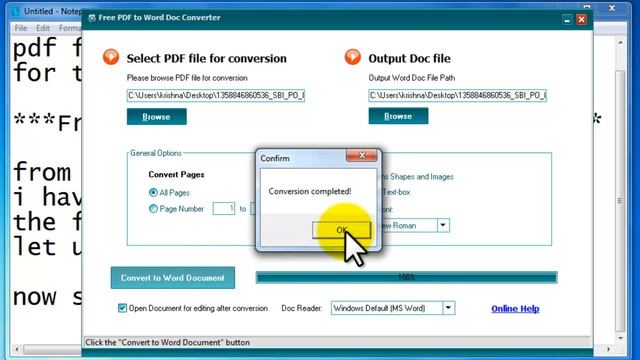
Task: Click the orange arrow icon beside Output Doc
Action: (x=353, y=57)
